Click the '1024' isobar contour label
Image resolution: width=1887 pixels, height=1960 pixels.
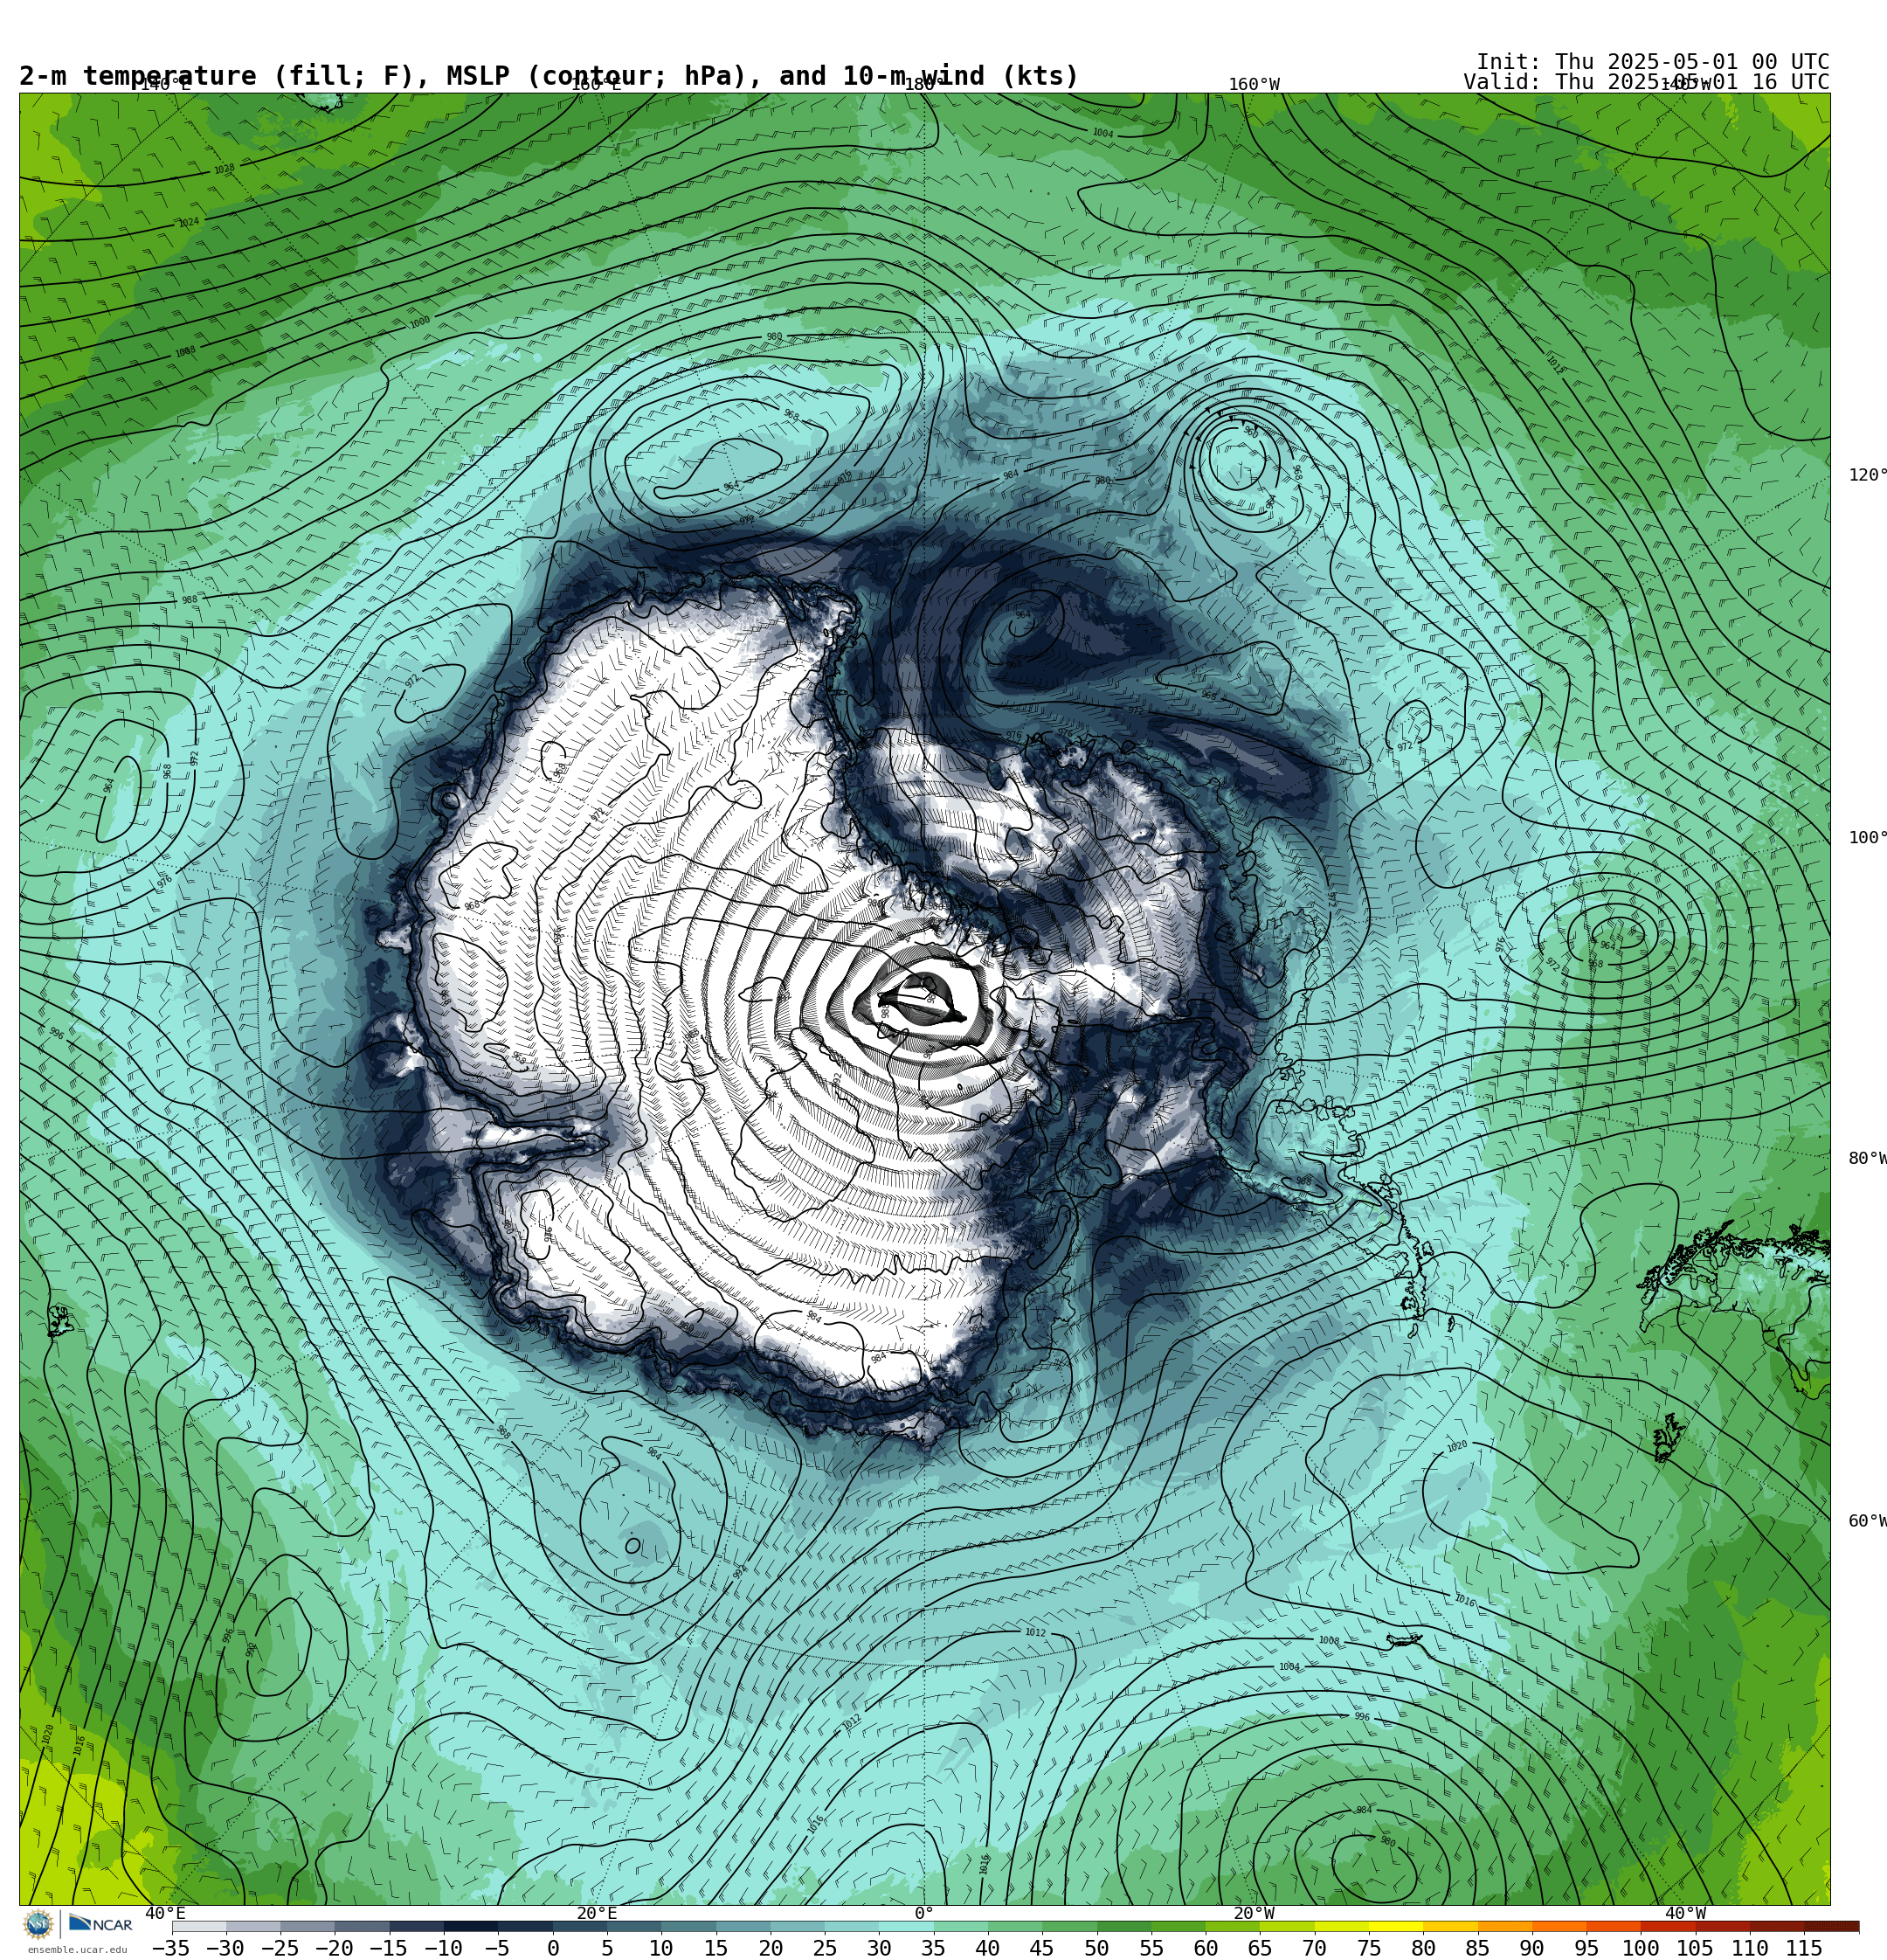pos(189,222)
